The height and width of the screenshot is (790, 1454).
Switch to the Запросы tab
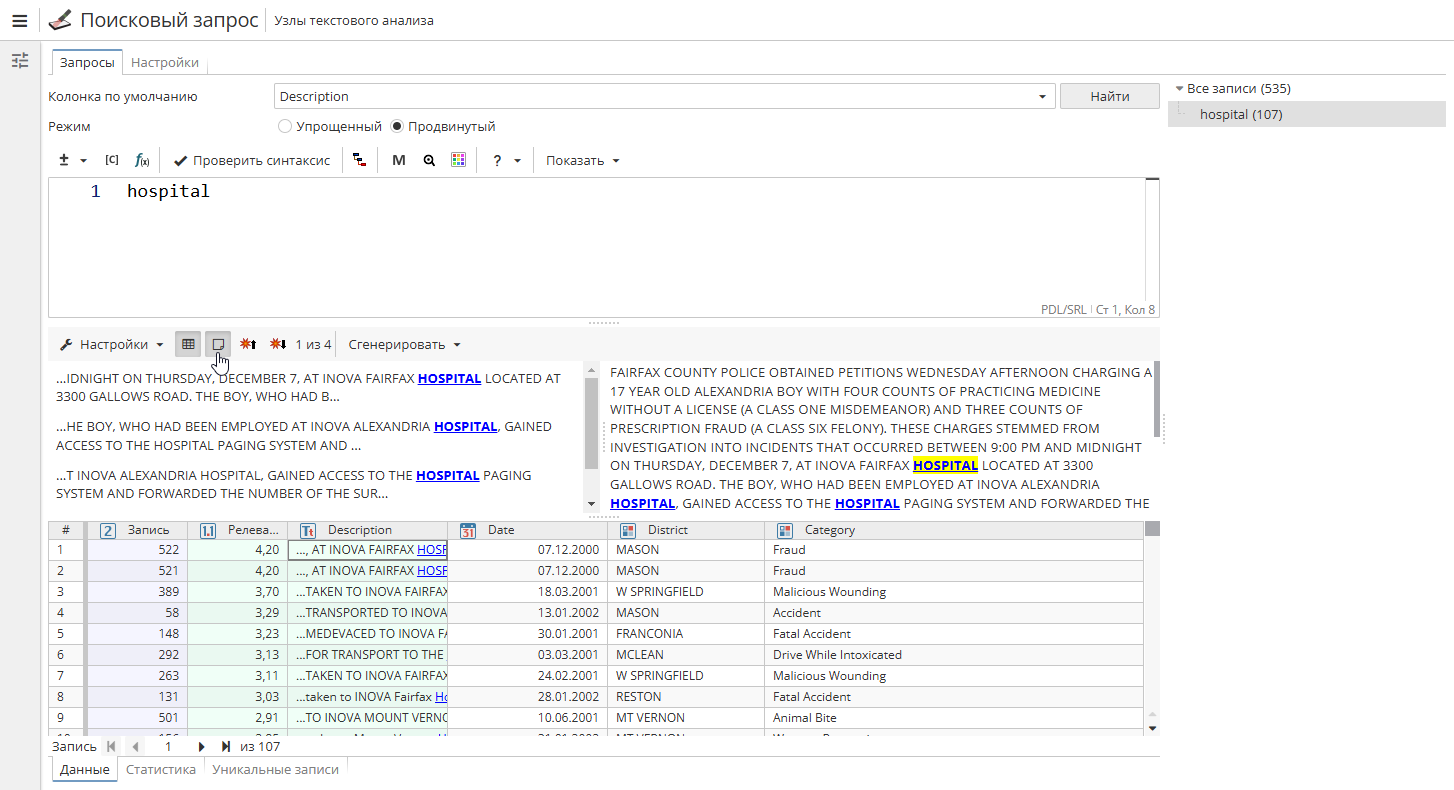click(x=87, y=62)
